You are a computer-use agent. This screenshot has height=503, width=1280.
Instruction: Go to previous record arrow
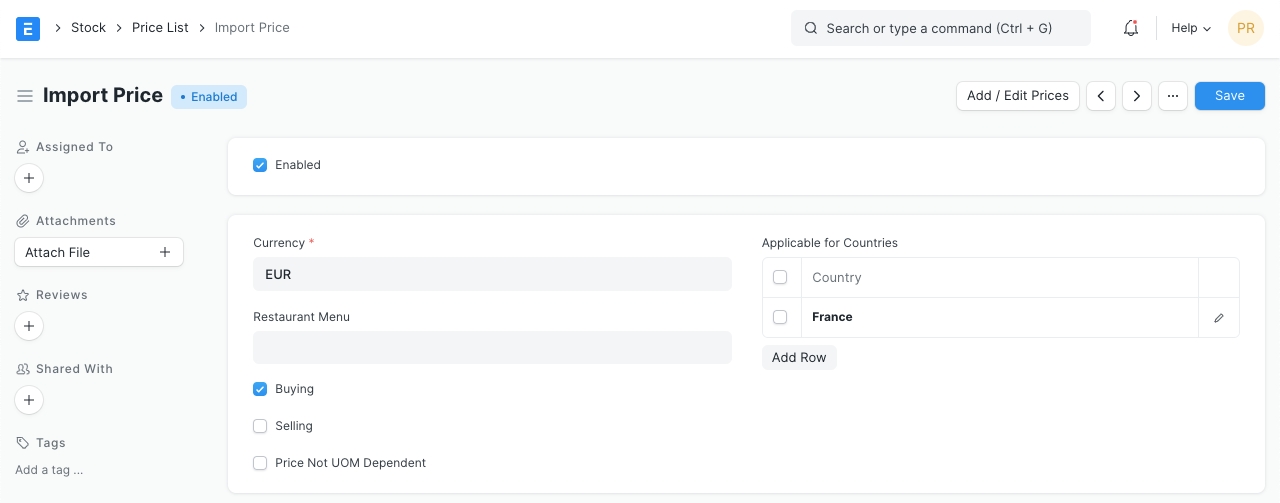1101,96
